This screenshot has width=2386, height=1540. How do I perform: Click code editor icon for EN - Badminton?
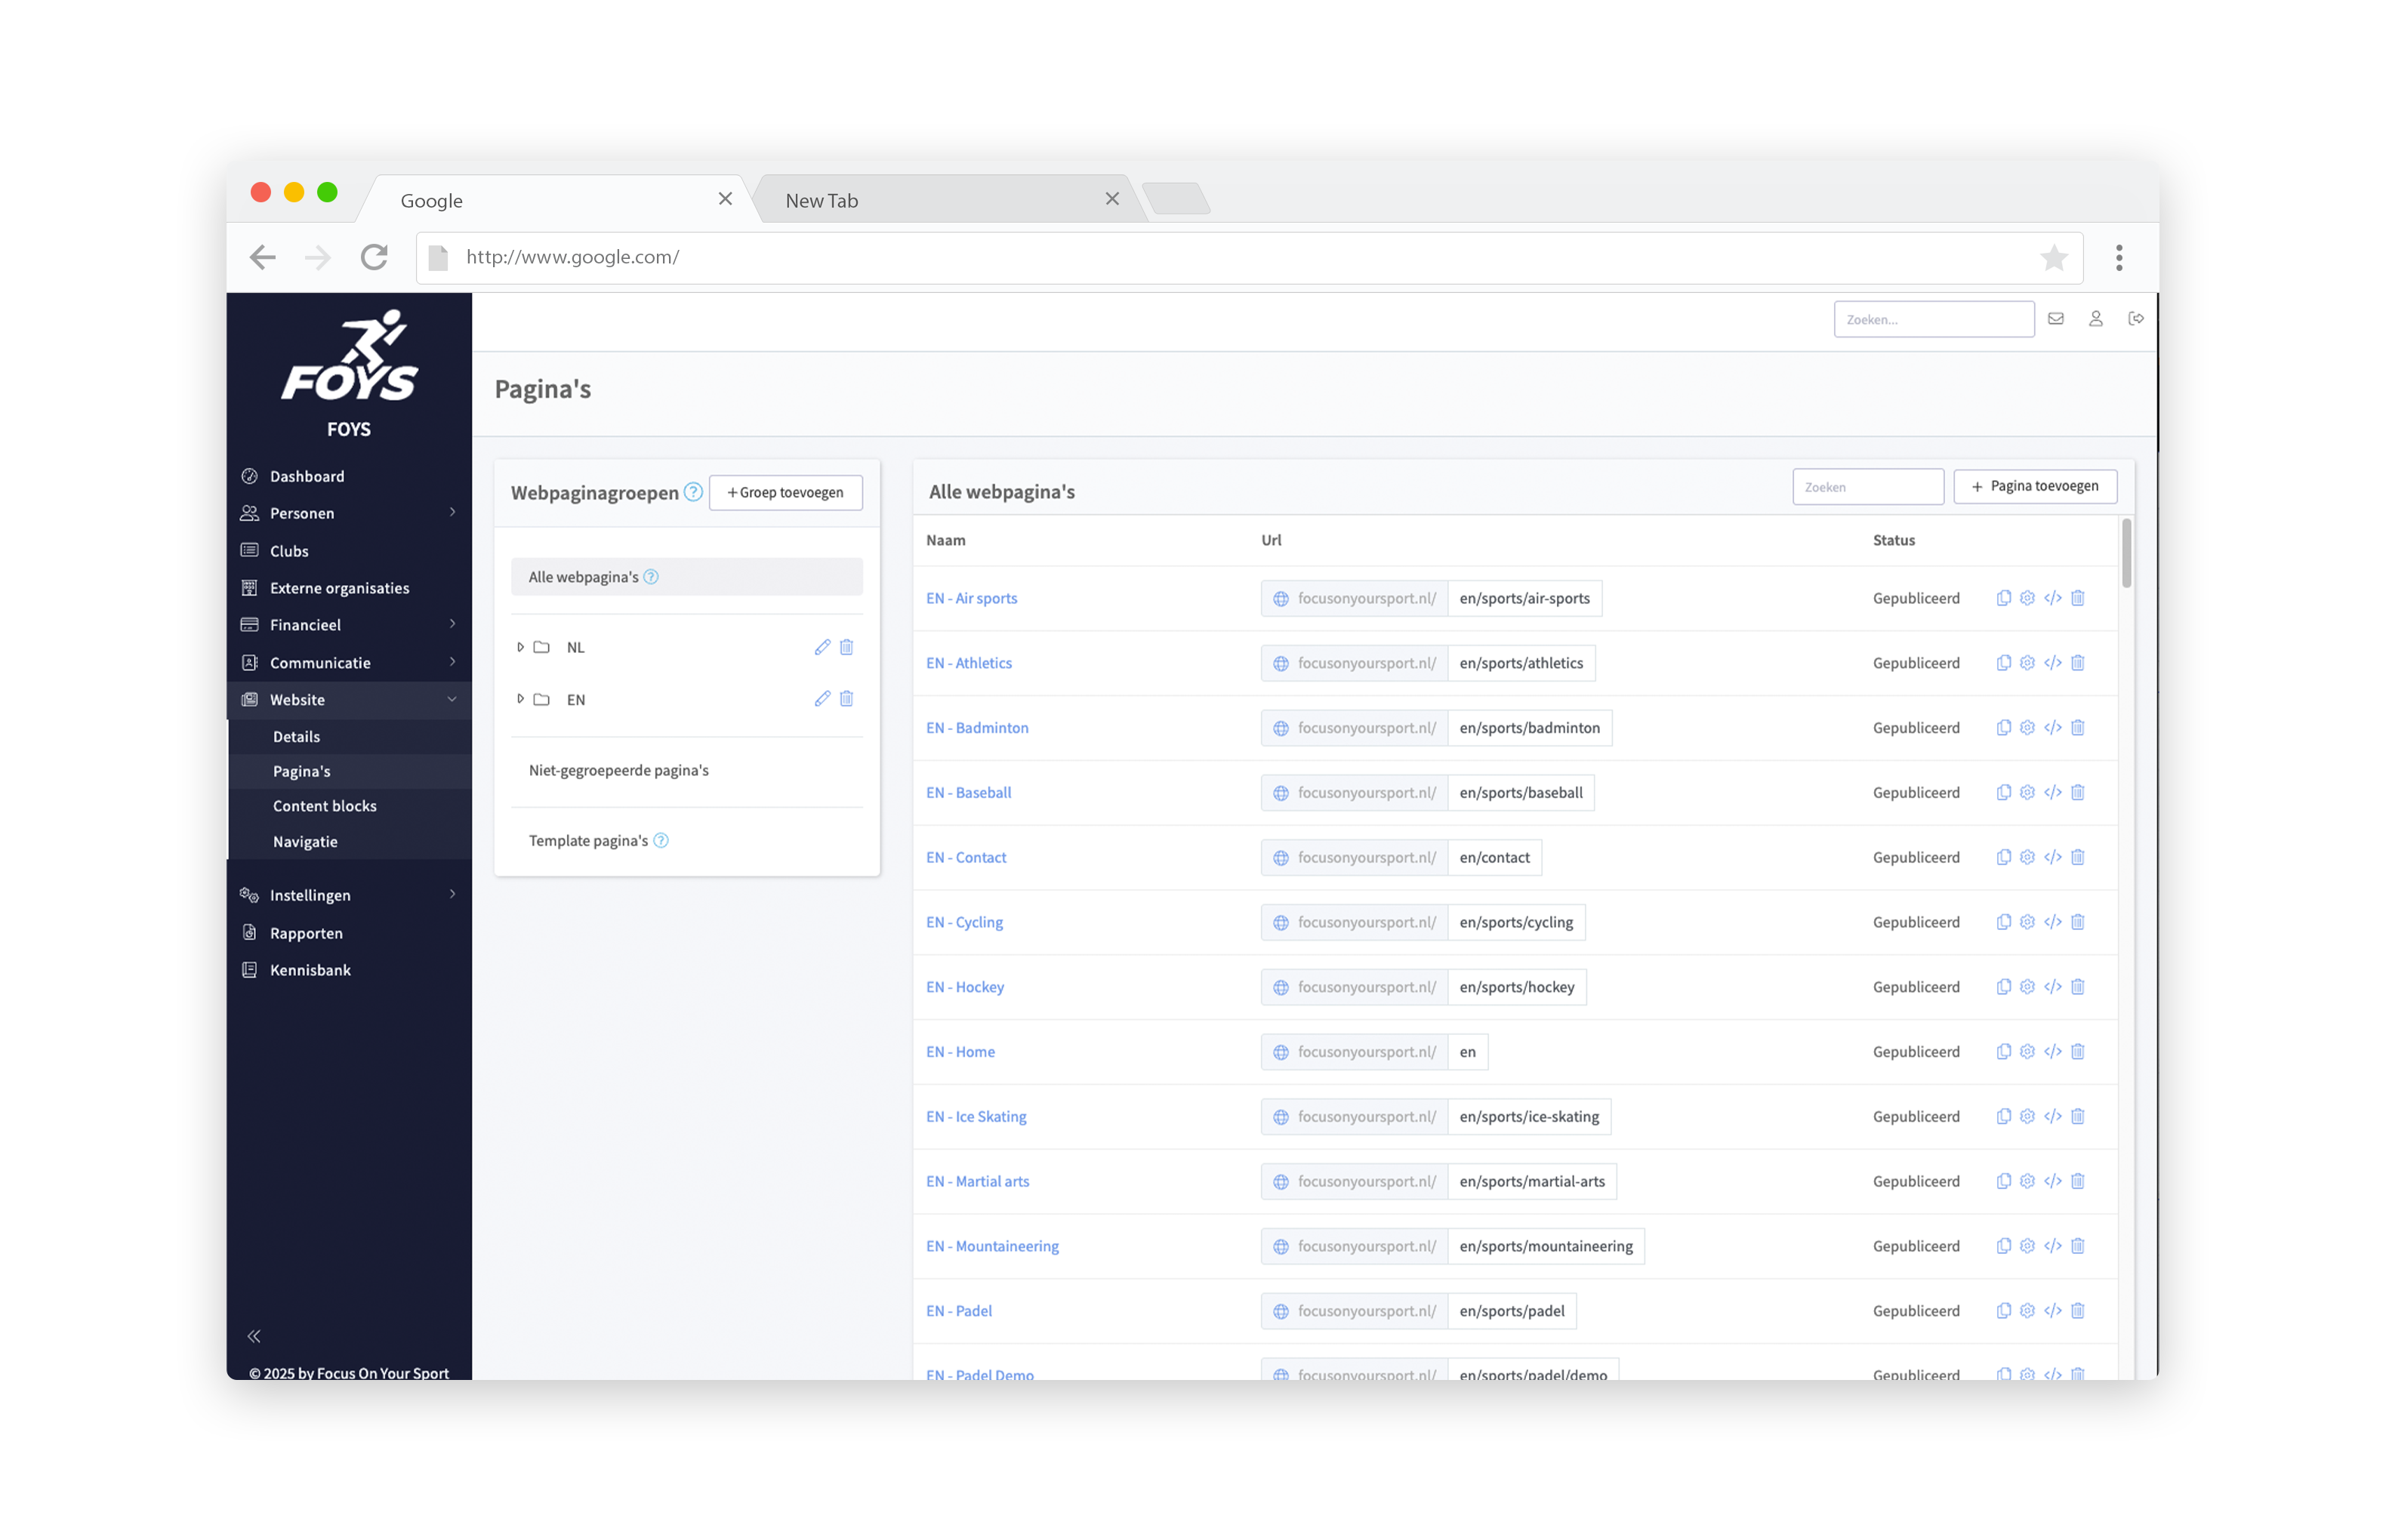pyautogui.click(x=2052, y=728)
